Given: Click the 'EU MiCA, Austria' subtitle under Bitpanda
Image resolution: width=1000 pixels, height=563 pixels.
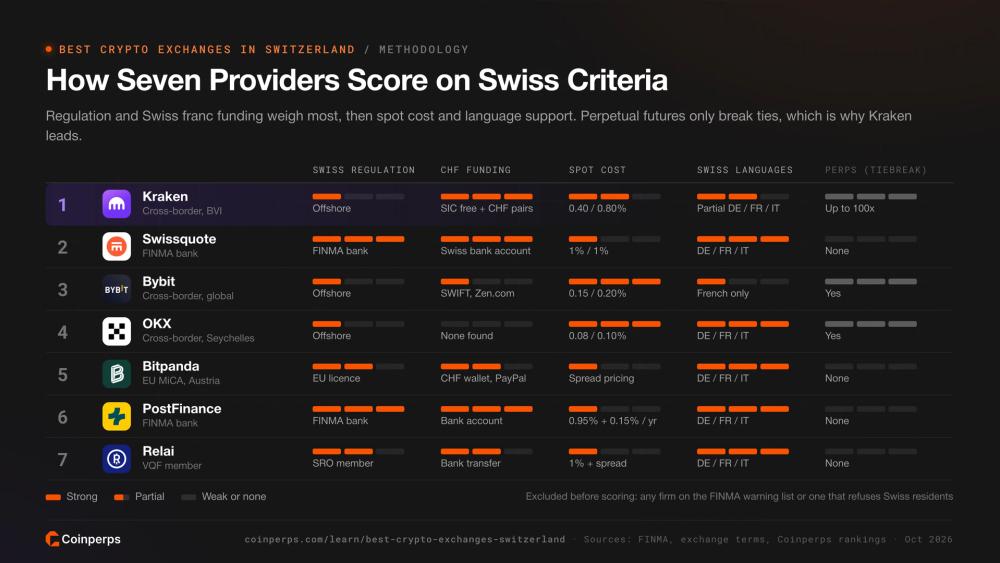Looking at the screenshot, I should [x=181, y=381].
